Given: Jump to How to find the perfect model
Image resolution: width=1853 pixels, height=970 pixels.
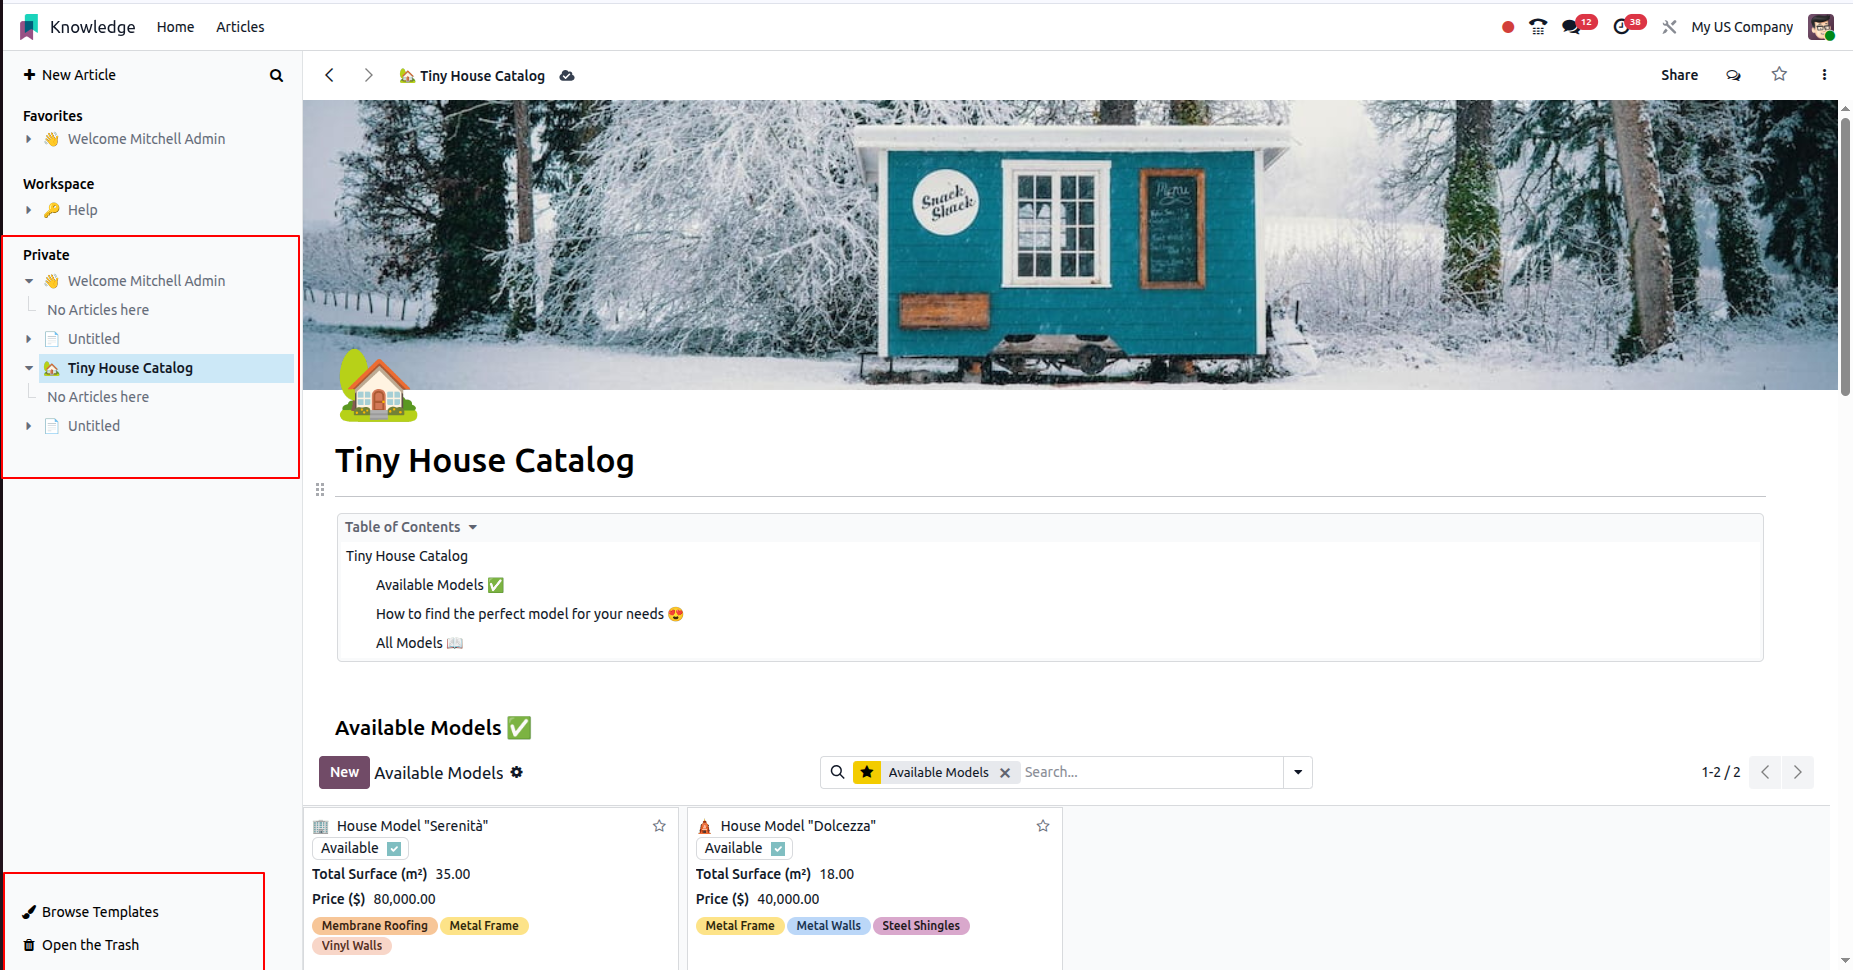Looking at the screenshot, I should point(529,614).
